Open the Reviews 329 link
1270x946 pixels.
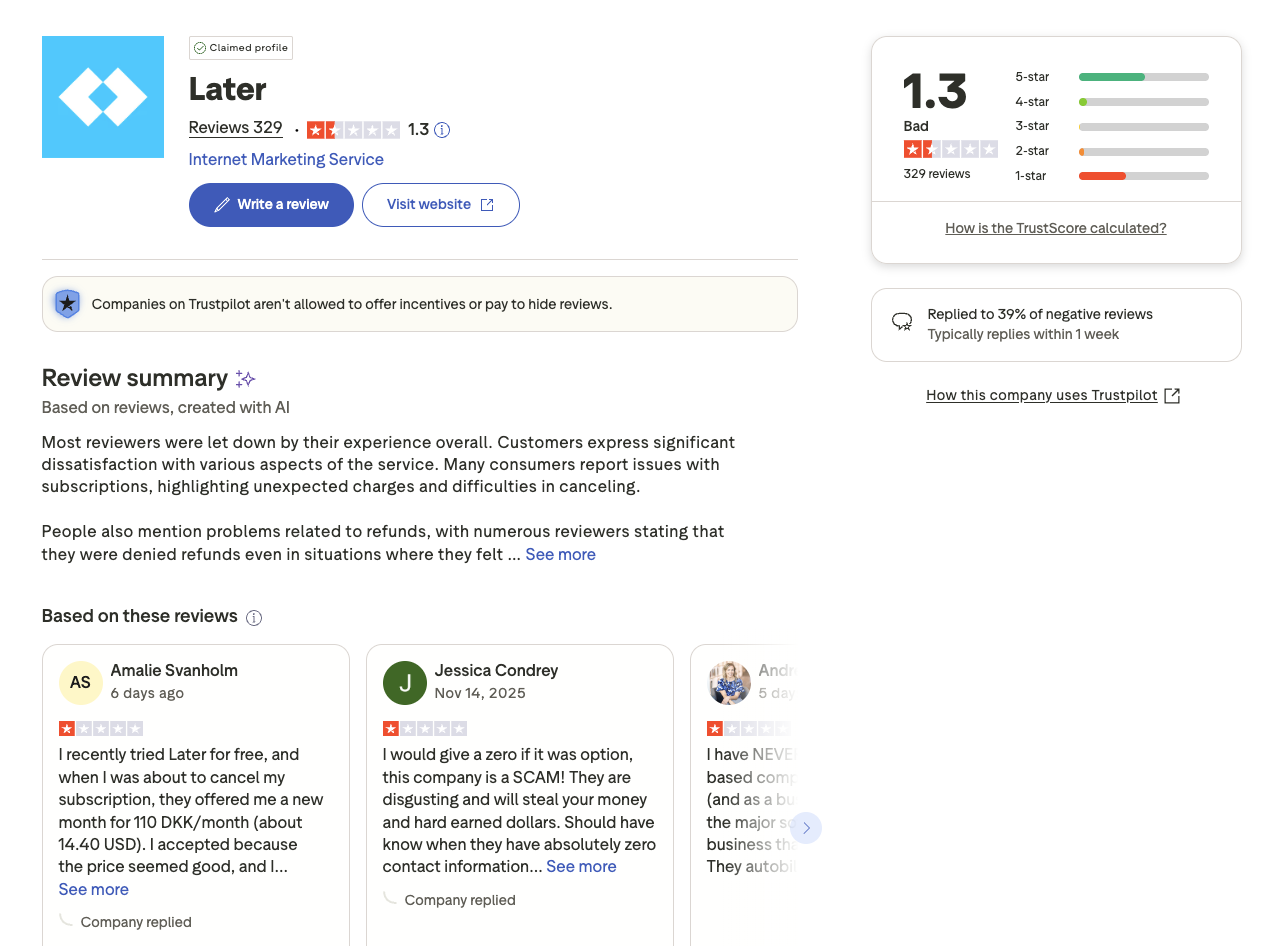pyautogui.click(x=235, y=127)
